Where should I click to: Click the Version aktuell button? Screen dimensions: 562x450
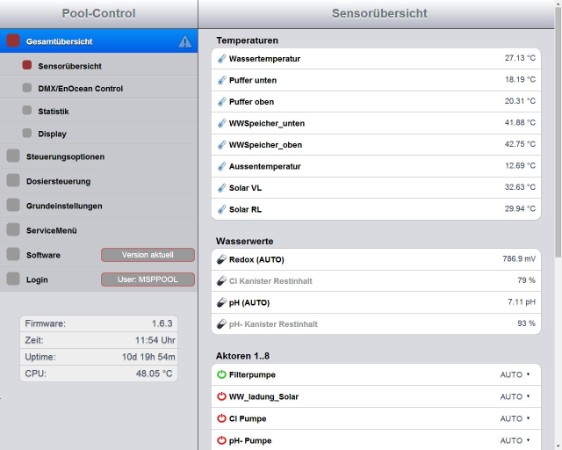pyautogui.click(x=148, y=255)
